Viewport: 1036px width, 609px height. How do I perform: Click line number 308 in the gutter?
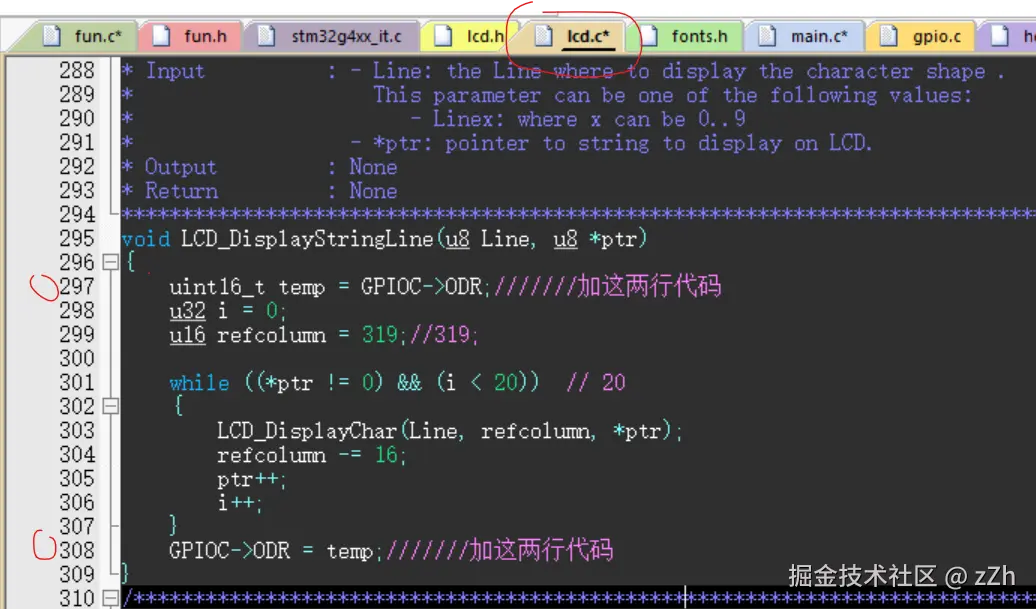point(77,550)
